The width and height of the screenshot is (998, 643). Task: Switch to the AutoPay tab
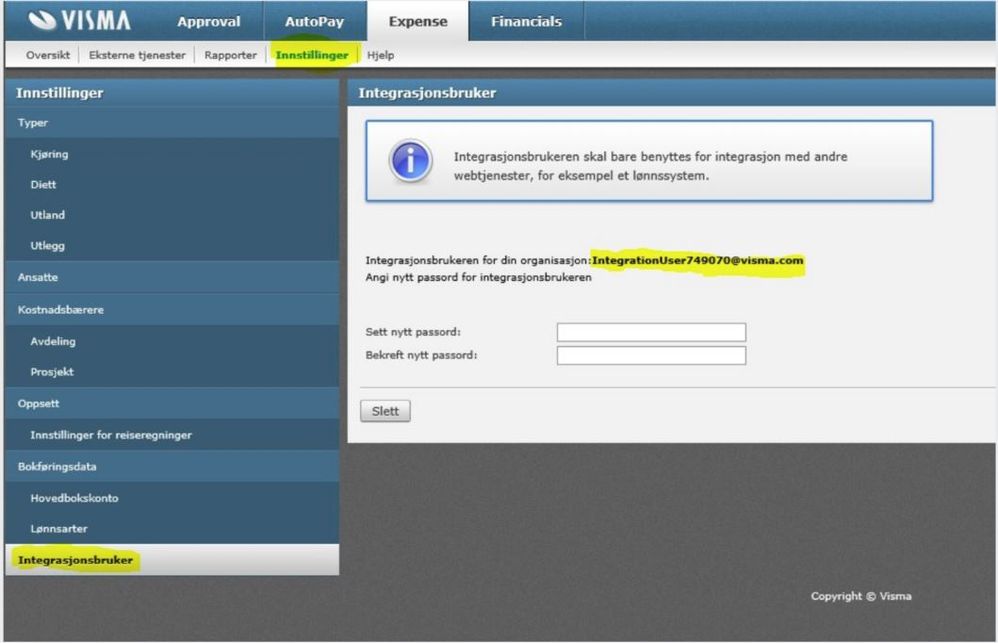tap(314, 22)
